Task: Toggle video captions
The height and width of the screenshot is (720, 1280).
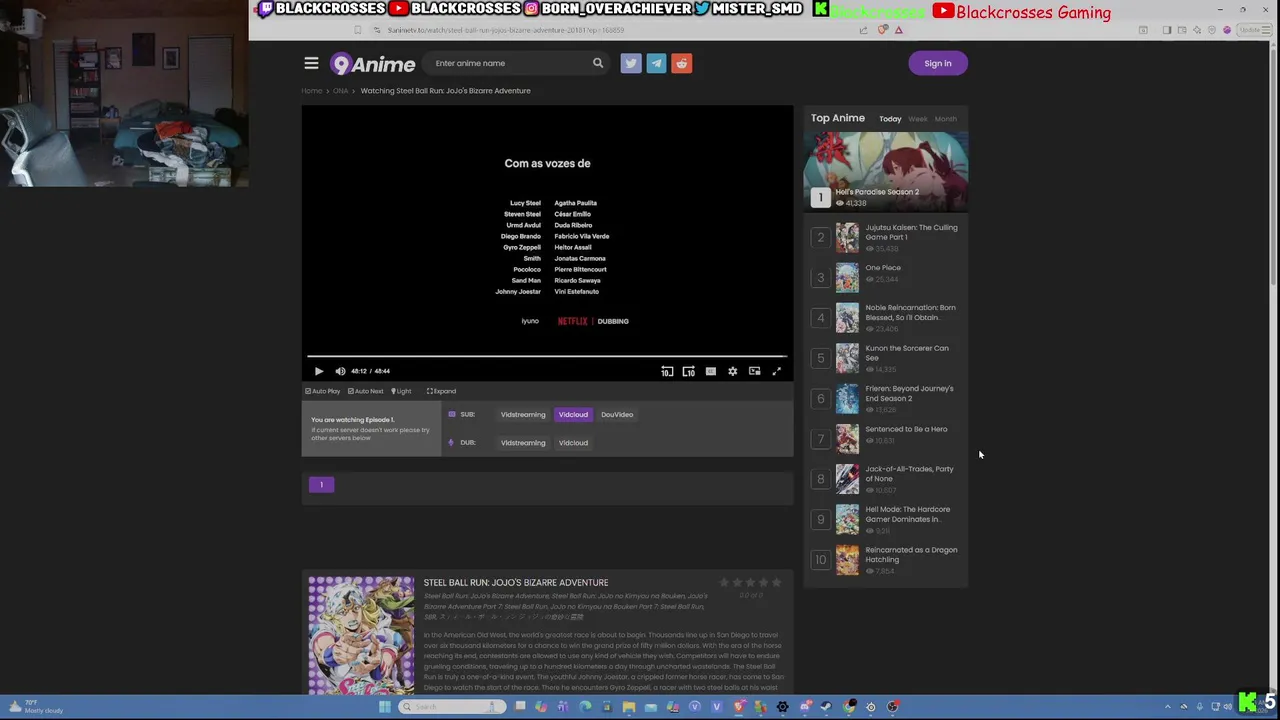Action: (711, 371)
